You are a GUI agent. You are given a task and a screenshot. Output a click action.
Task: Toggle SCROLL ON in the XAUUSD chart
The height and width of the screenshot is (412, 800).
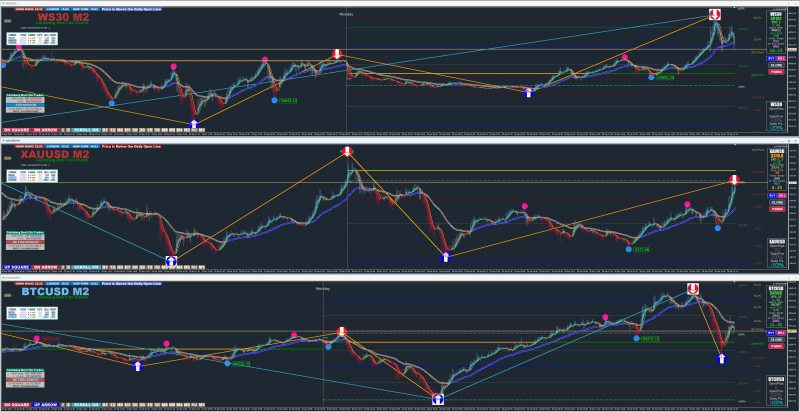[x=86, y=267]
